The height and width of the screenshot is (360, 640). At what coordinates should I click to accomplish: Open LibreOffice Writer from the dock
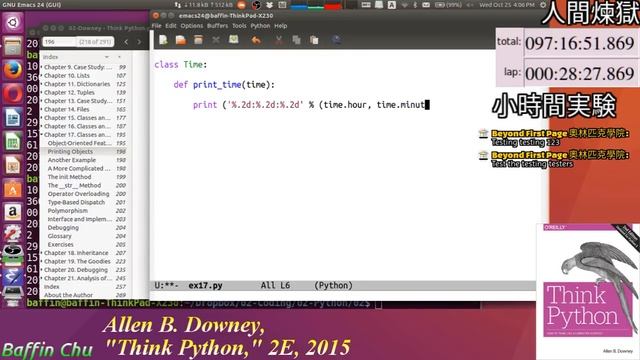click(13, 118)
